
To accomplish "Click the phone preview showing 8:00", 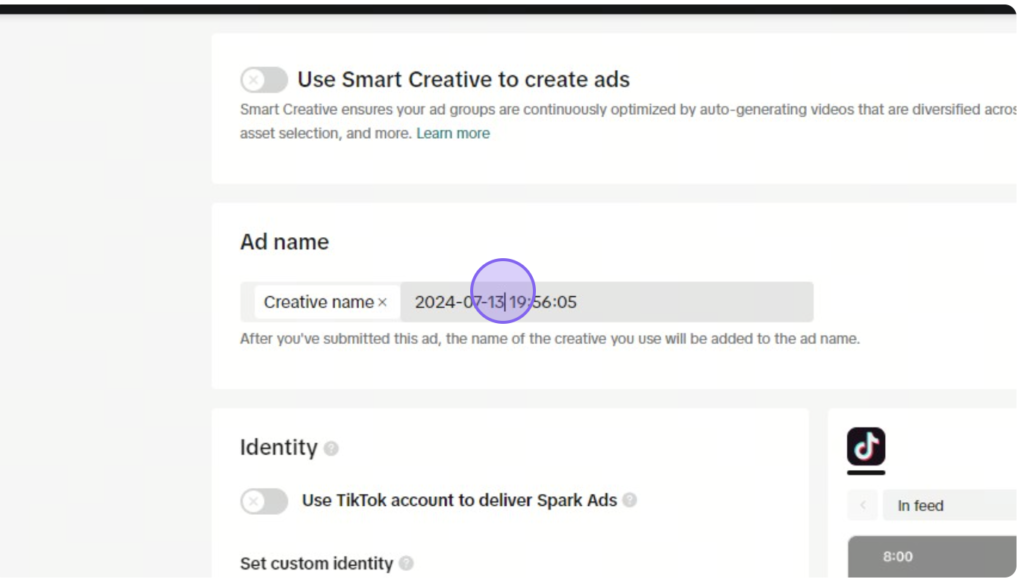I will (932, 557).
